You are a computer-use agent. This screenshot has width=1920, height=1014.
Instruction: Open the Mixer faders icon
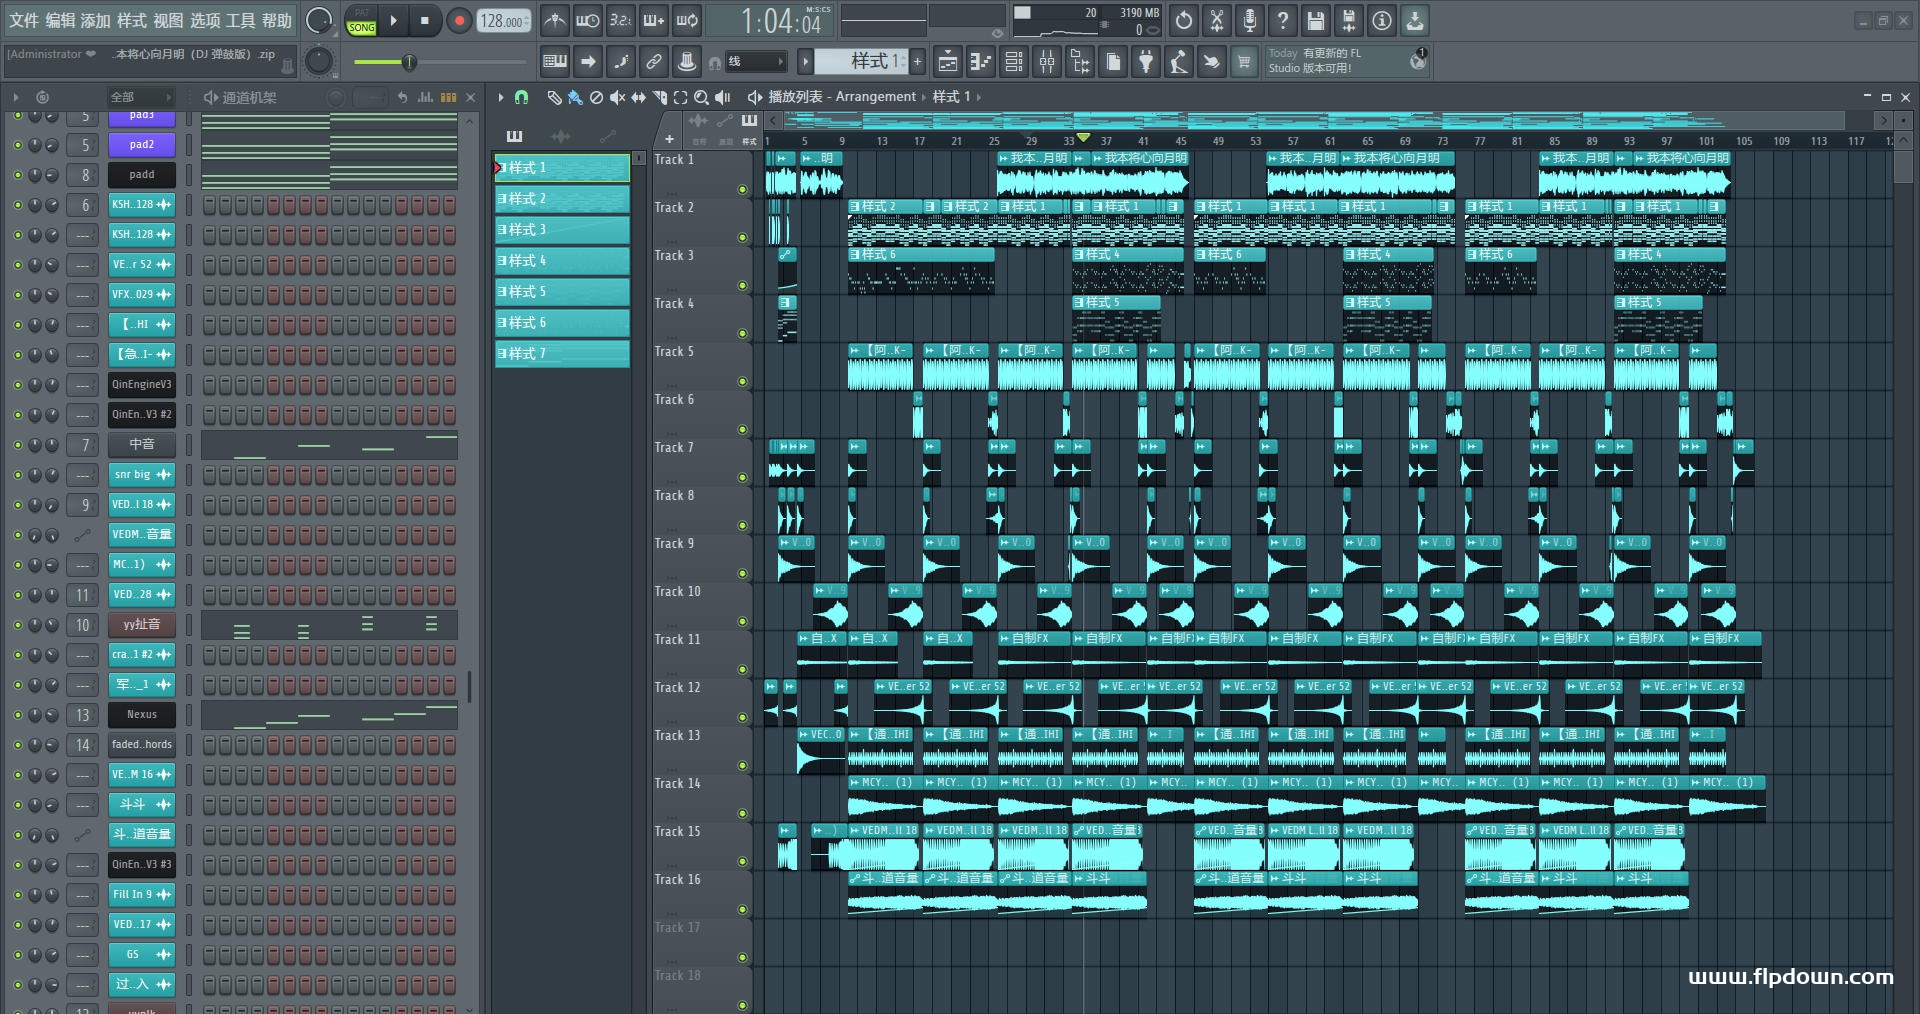pos(1047,62)
